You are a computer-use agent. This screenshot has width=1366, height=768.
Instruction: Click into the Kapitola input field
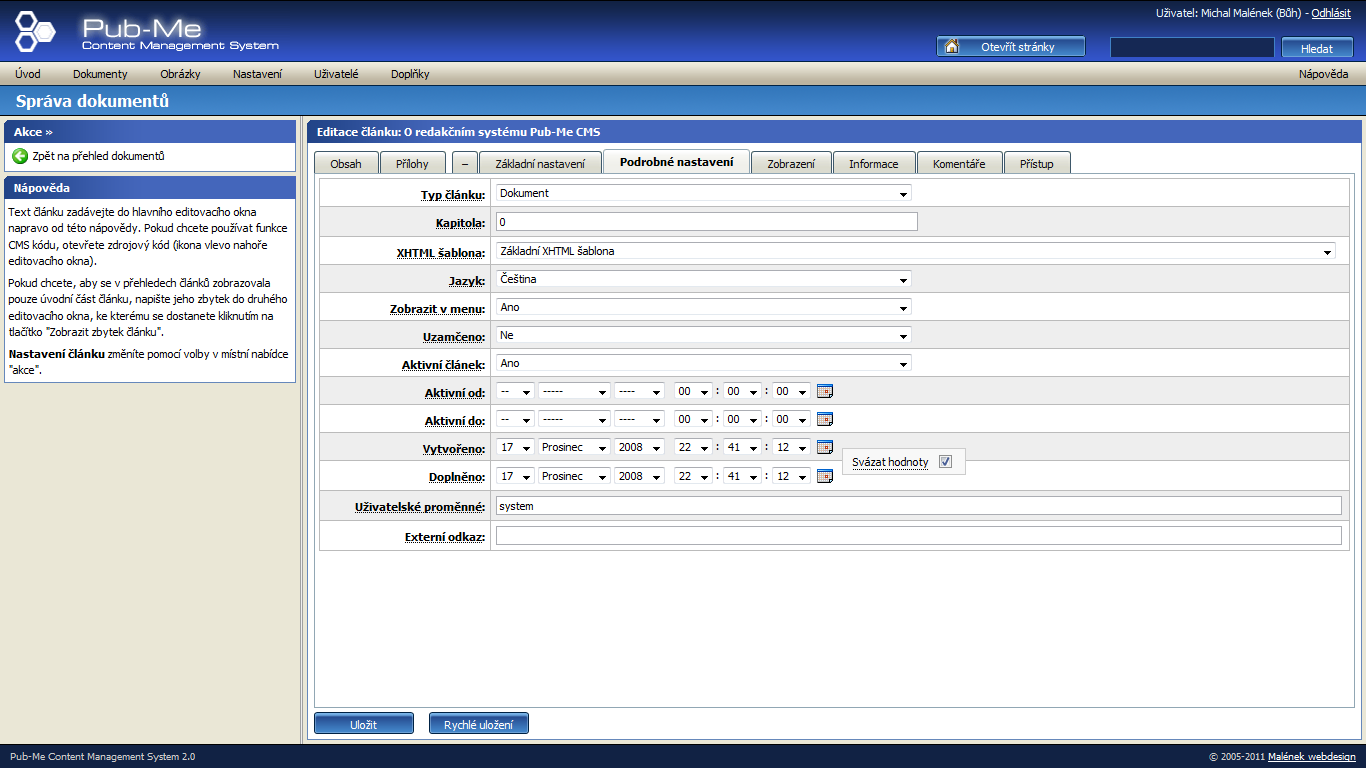pos(707,222)
